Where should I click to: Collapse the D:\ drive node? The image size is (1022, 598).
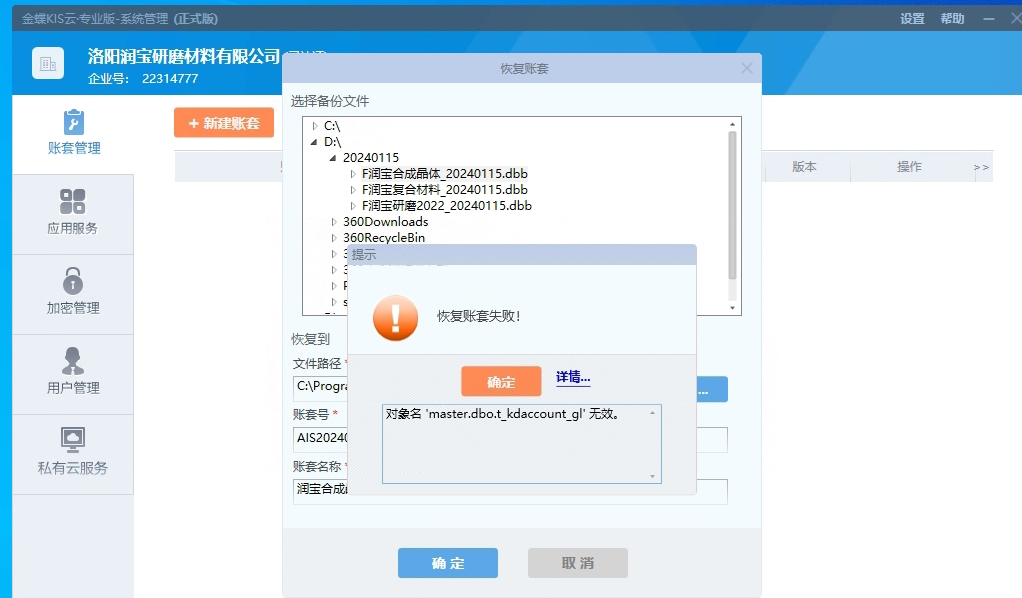[315, 142]
